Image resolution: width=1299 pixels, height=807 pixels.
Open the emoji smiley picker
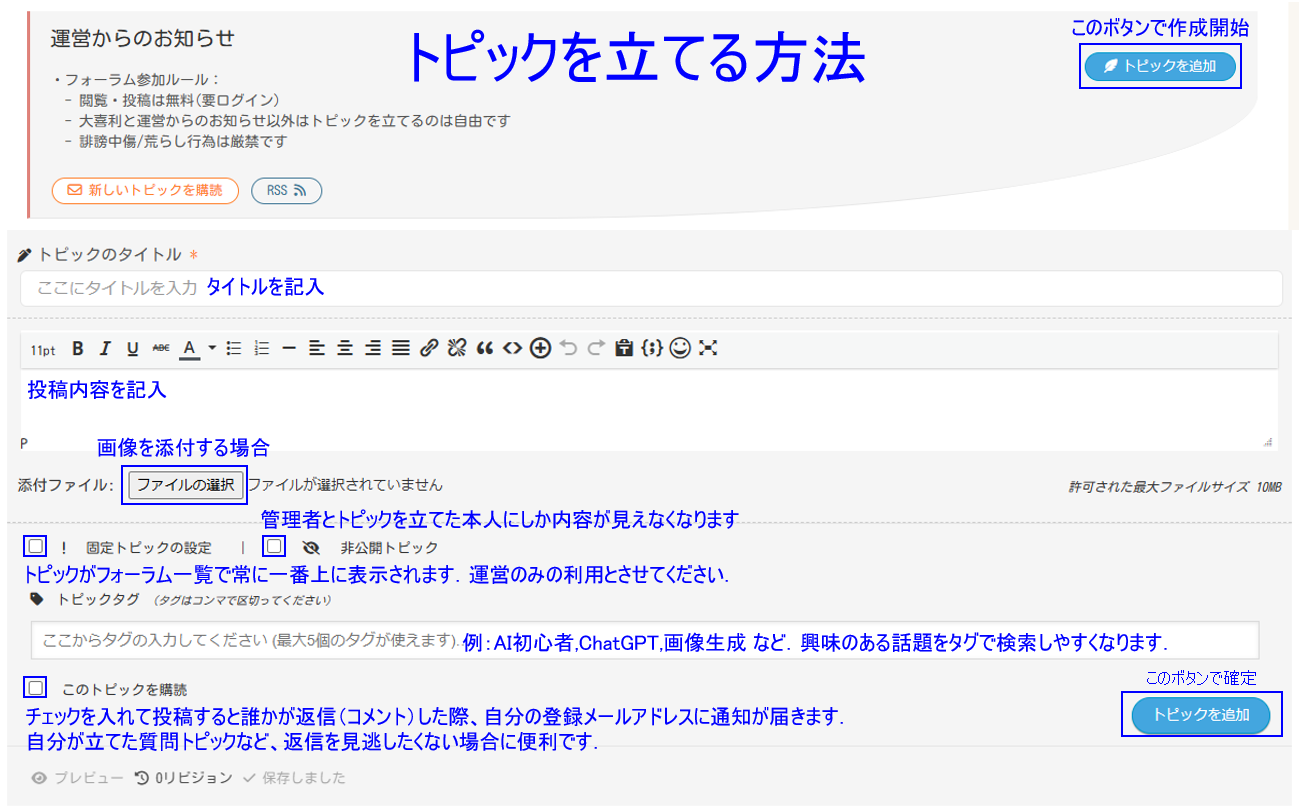click(x=680, y=348)
